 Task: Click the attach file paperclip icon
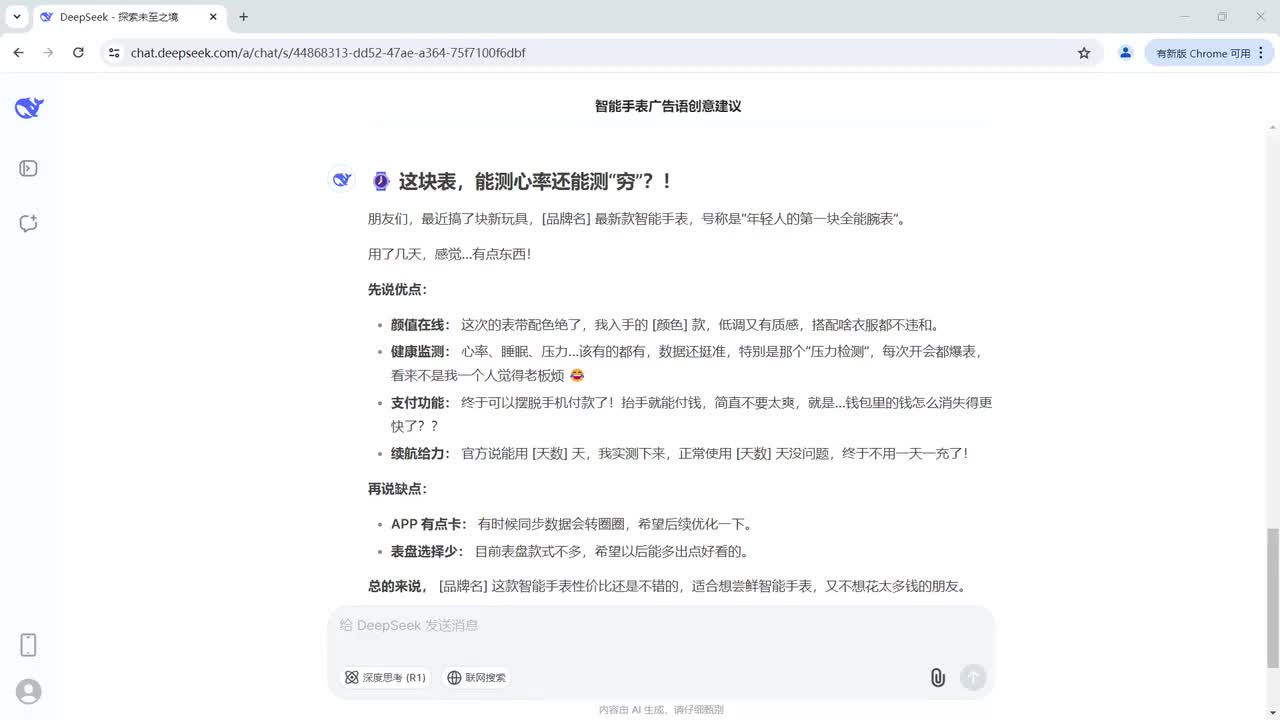click(937, 677)
